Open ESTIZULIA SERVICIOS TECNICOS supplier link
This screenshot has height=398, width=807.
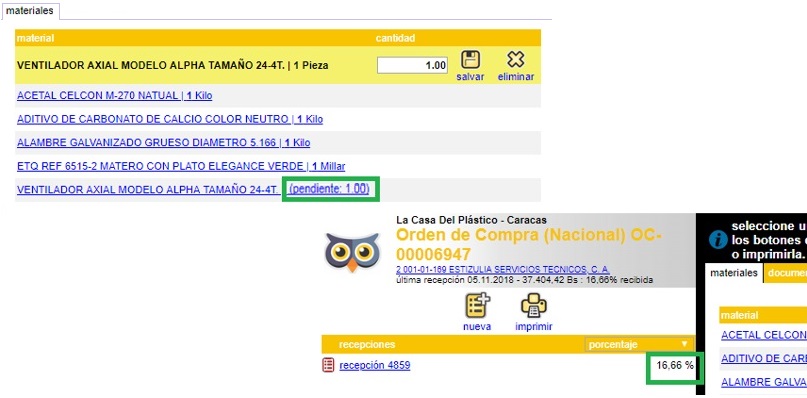tap(503, 270)
